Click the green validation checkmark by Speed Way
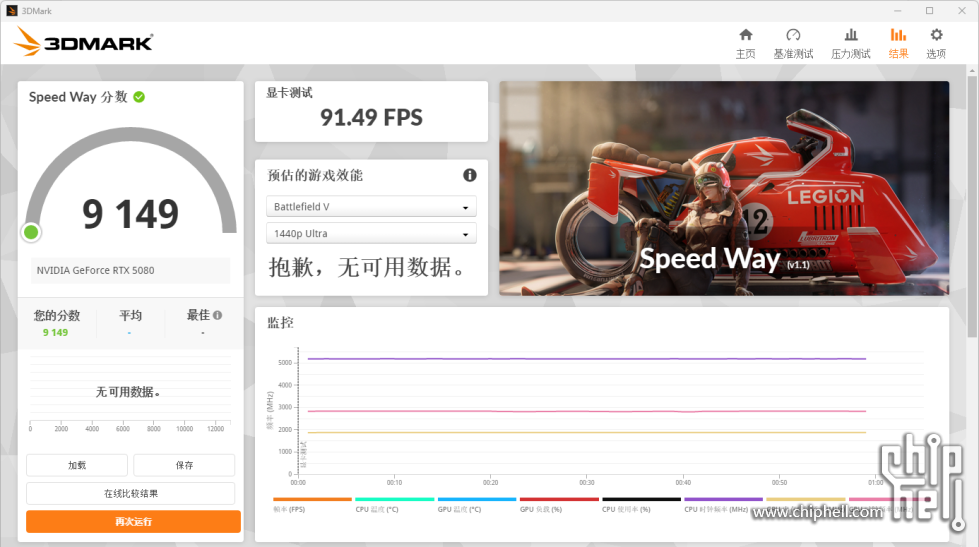Image resolution: width=979 pixels, height=547 pixels. coord(139,97)
